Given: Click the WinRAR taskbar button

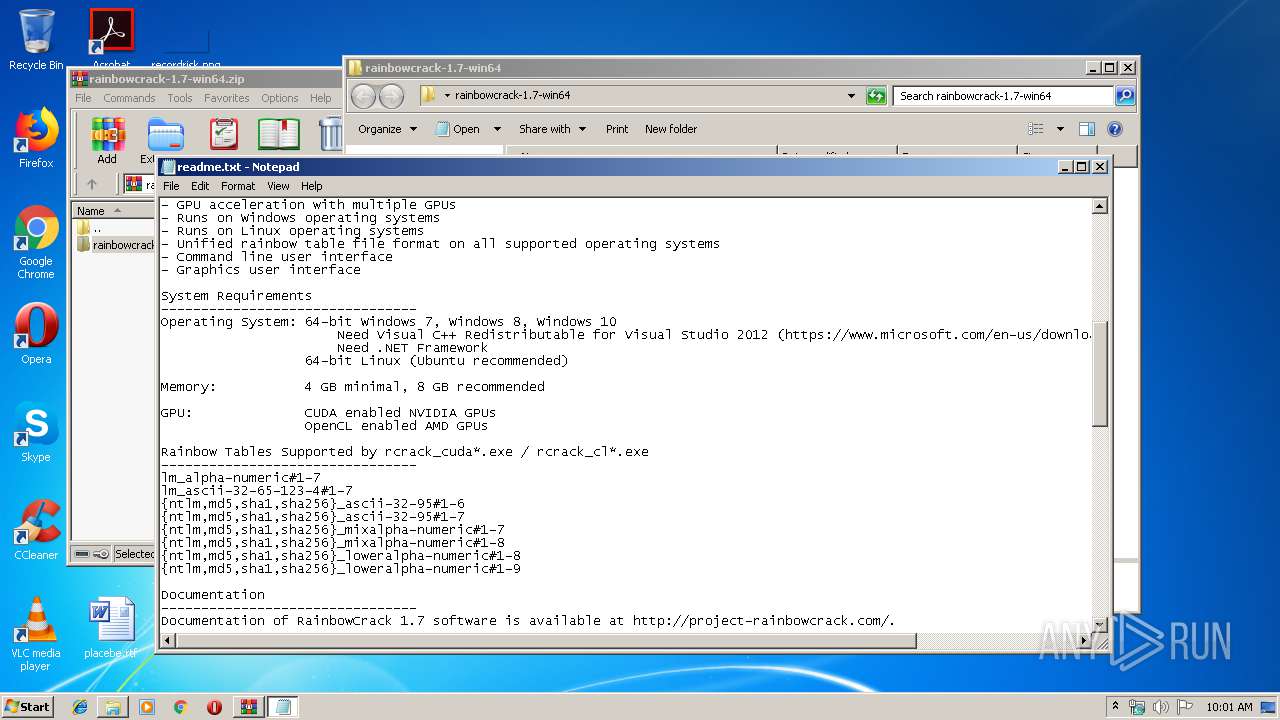Looking at the screenshot, I should point(248,707).
